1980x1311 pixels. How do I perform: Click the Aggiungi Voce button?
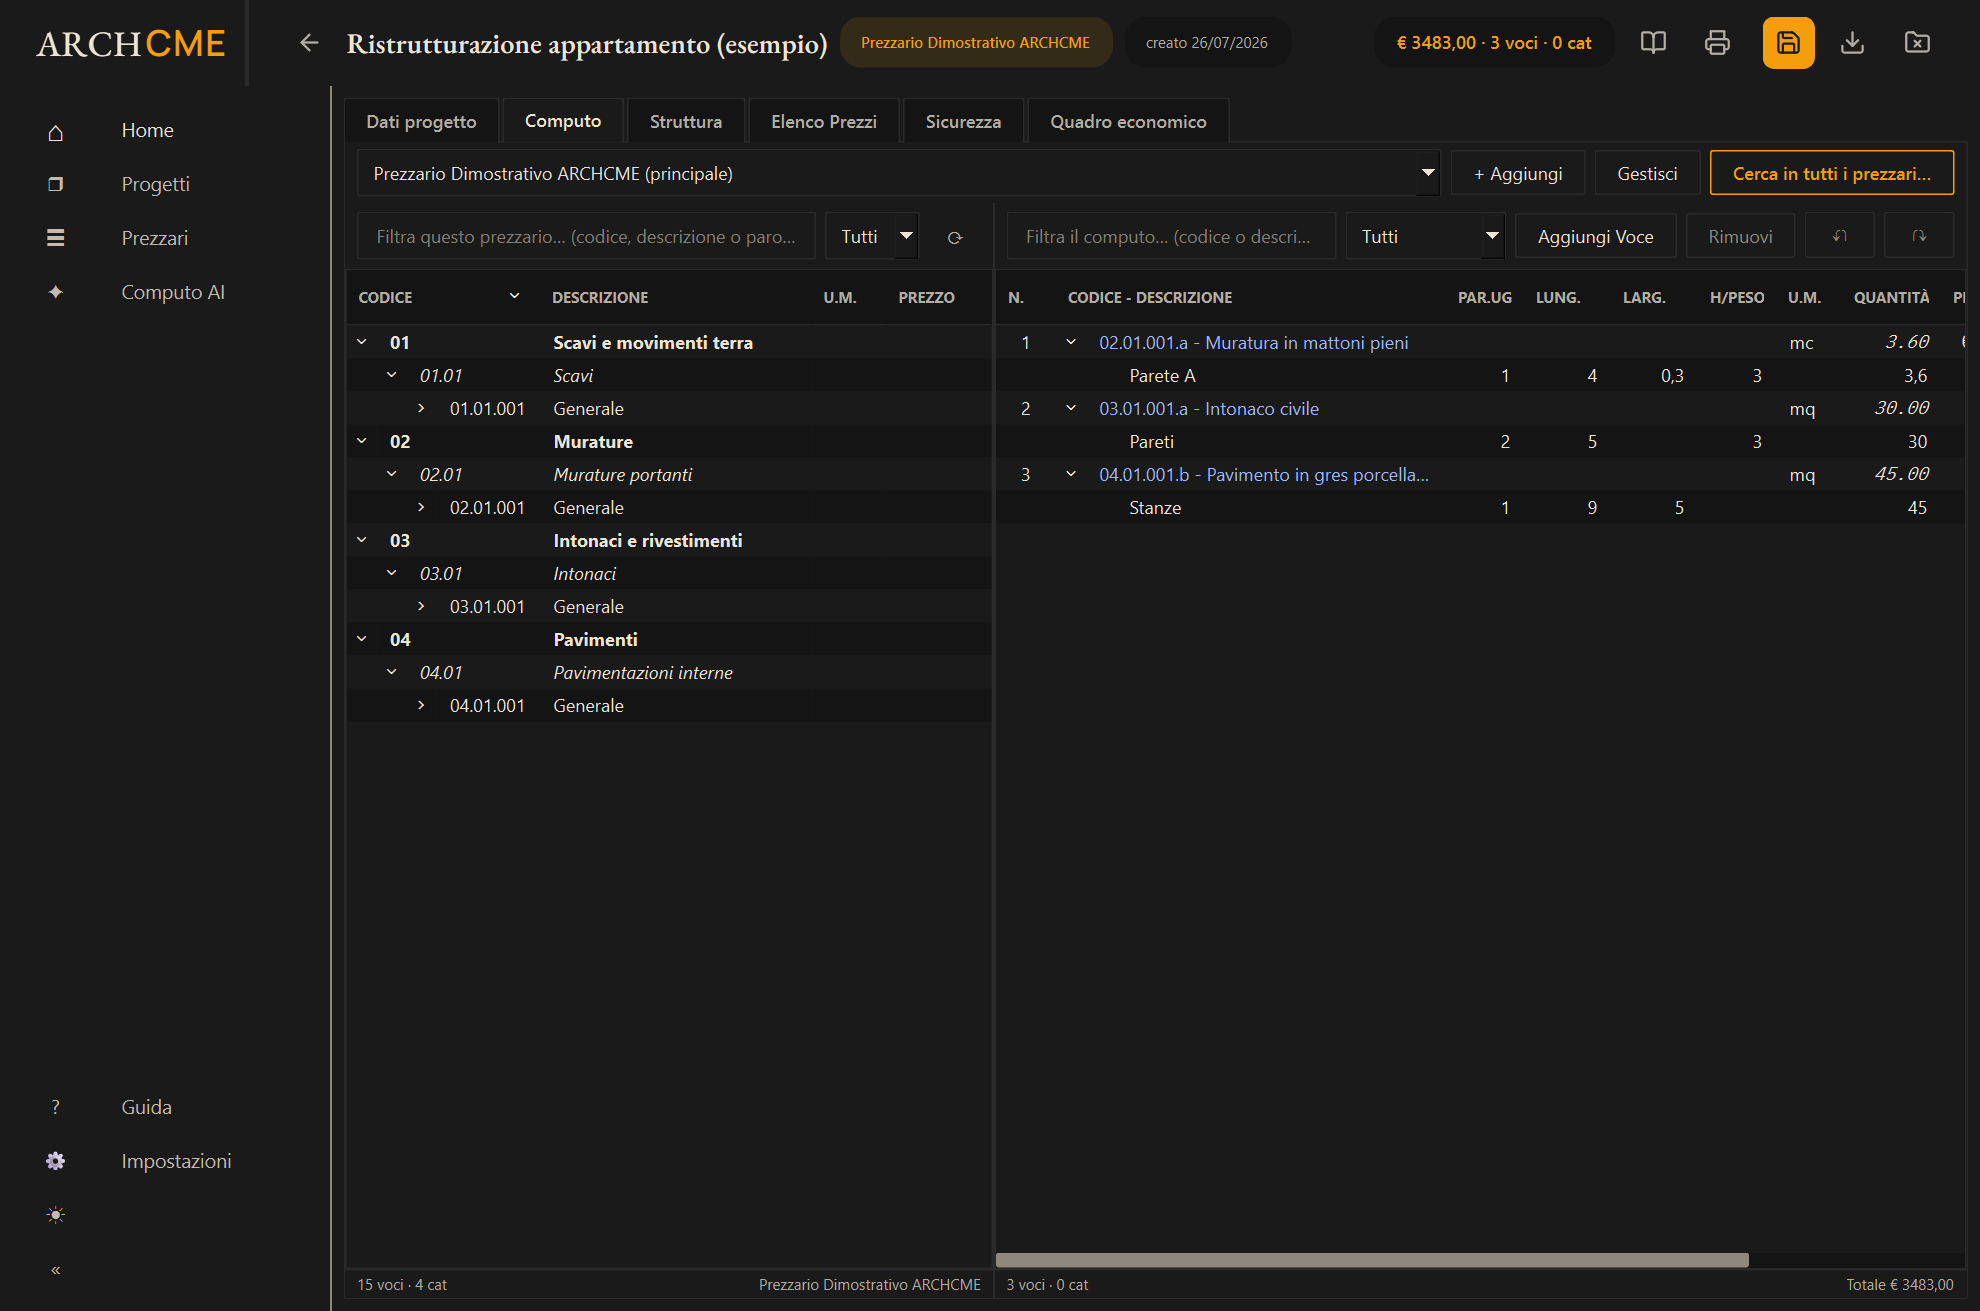(x=1596, y=237)
